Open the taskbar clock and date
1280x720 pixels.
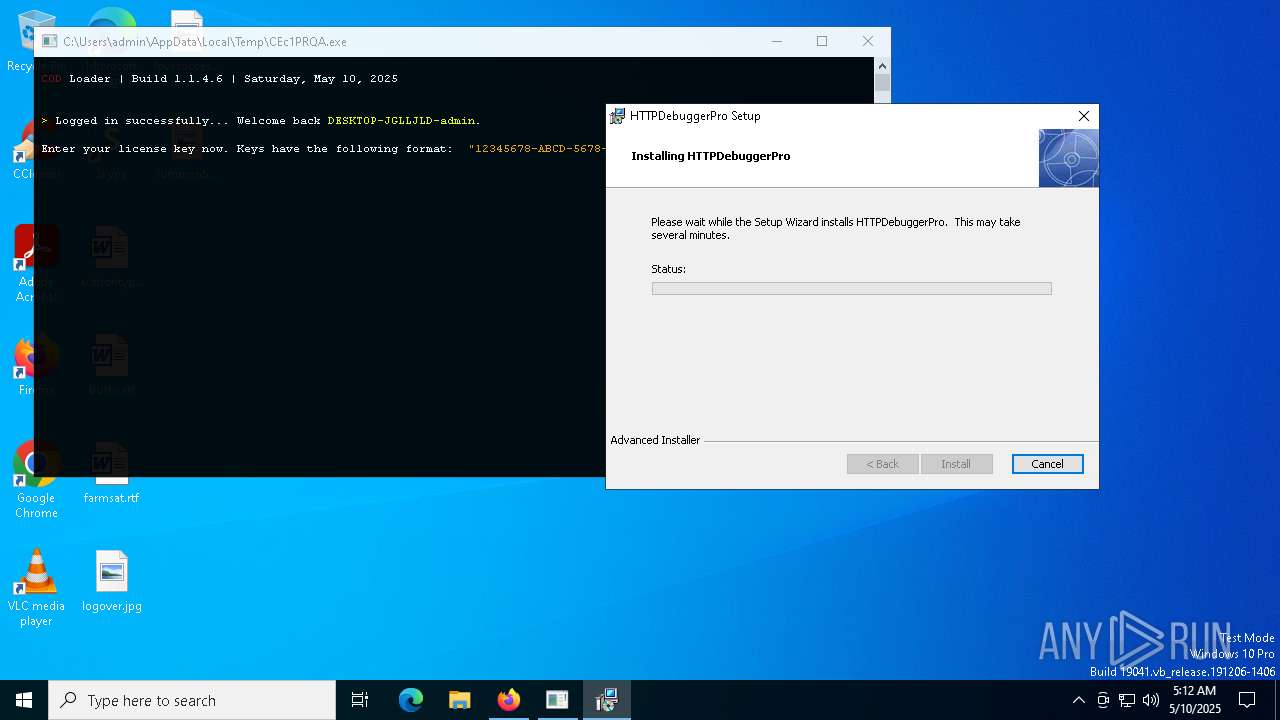(1194, 700)
